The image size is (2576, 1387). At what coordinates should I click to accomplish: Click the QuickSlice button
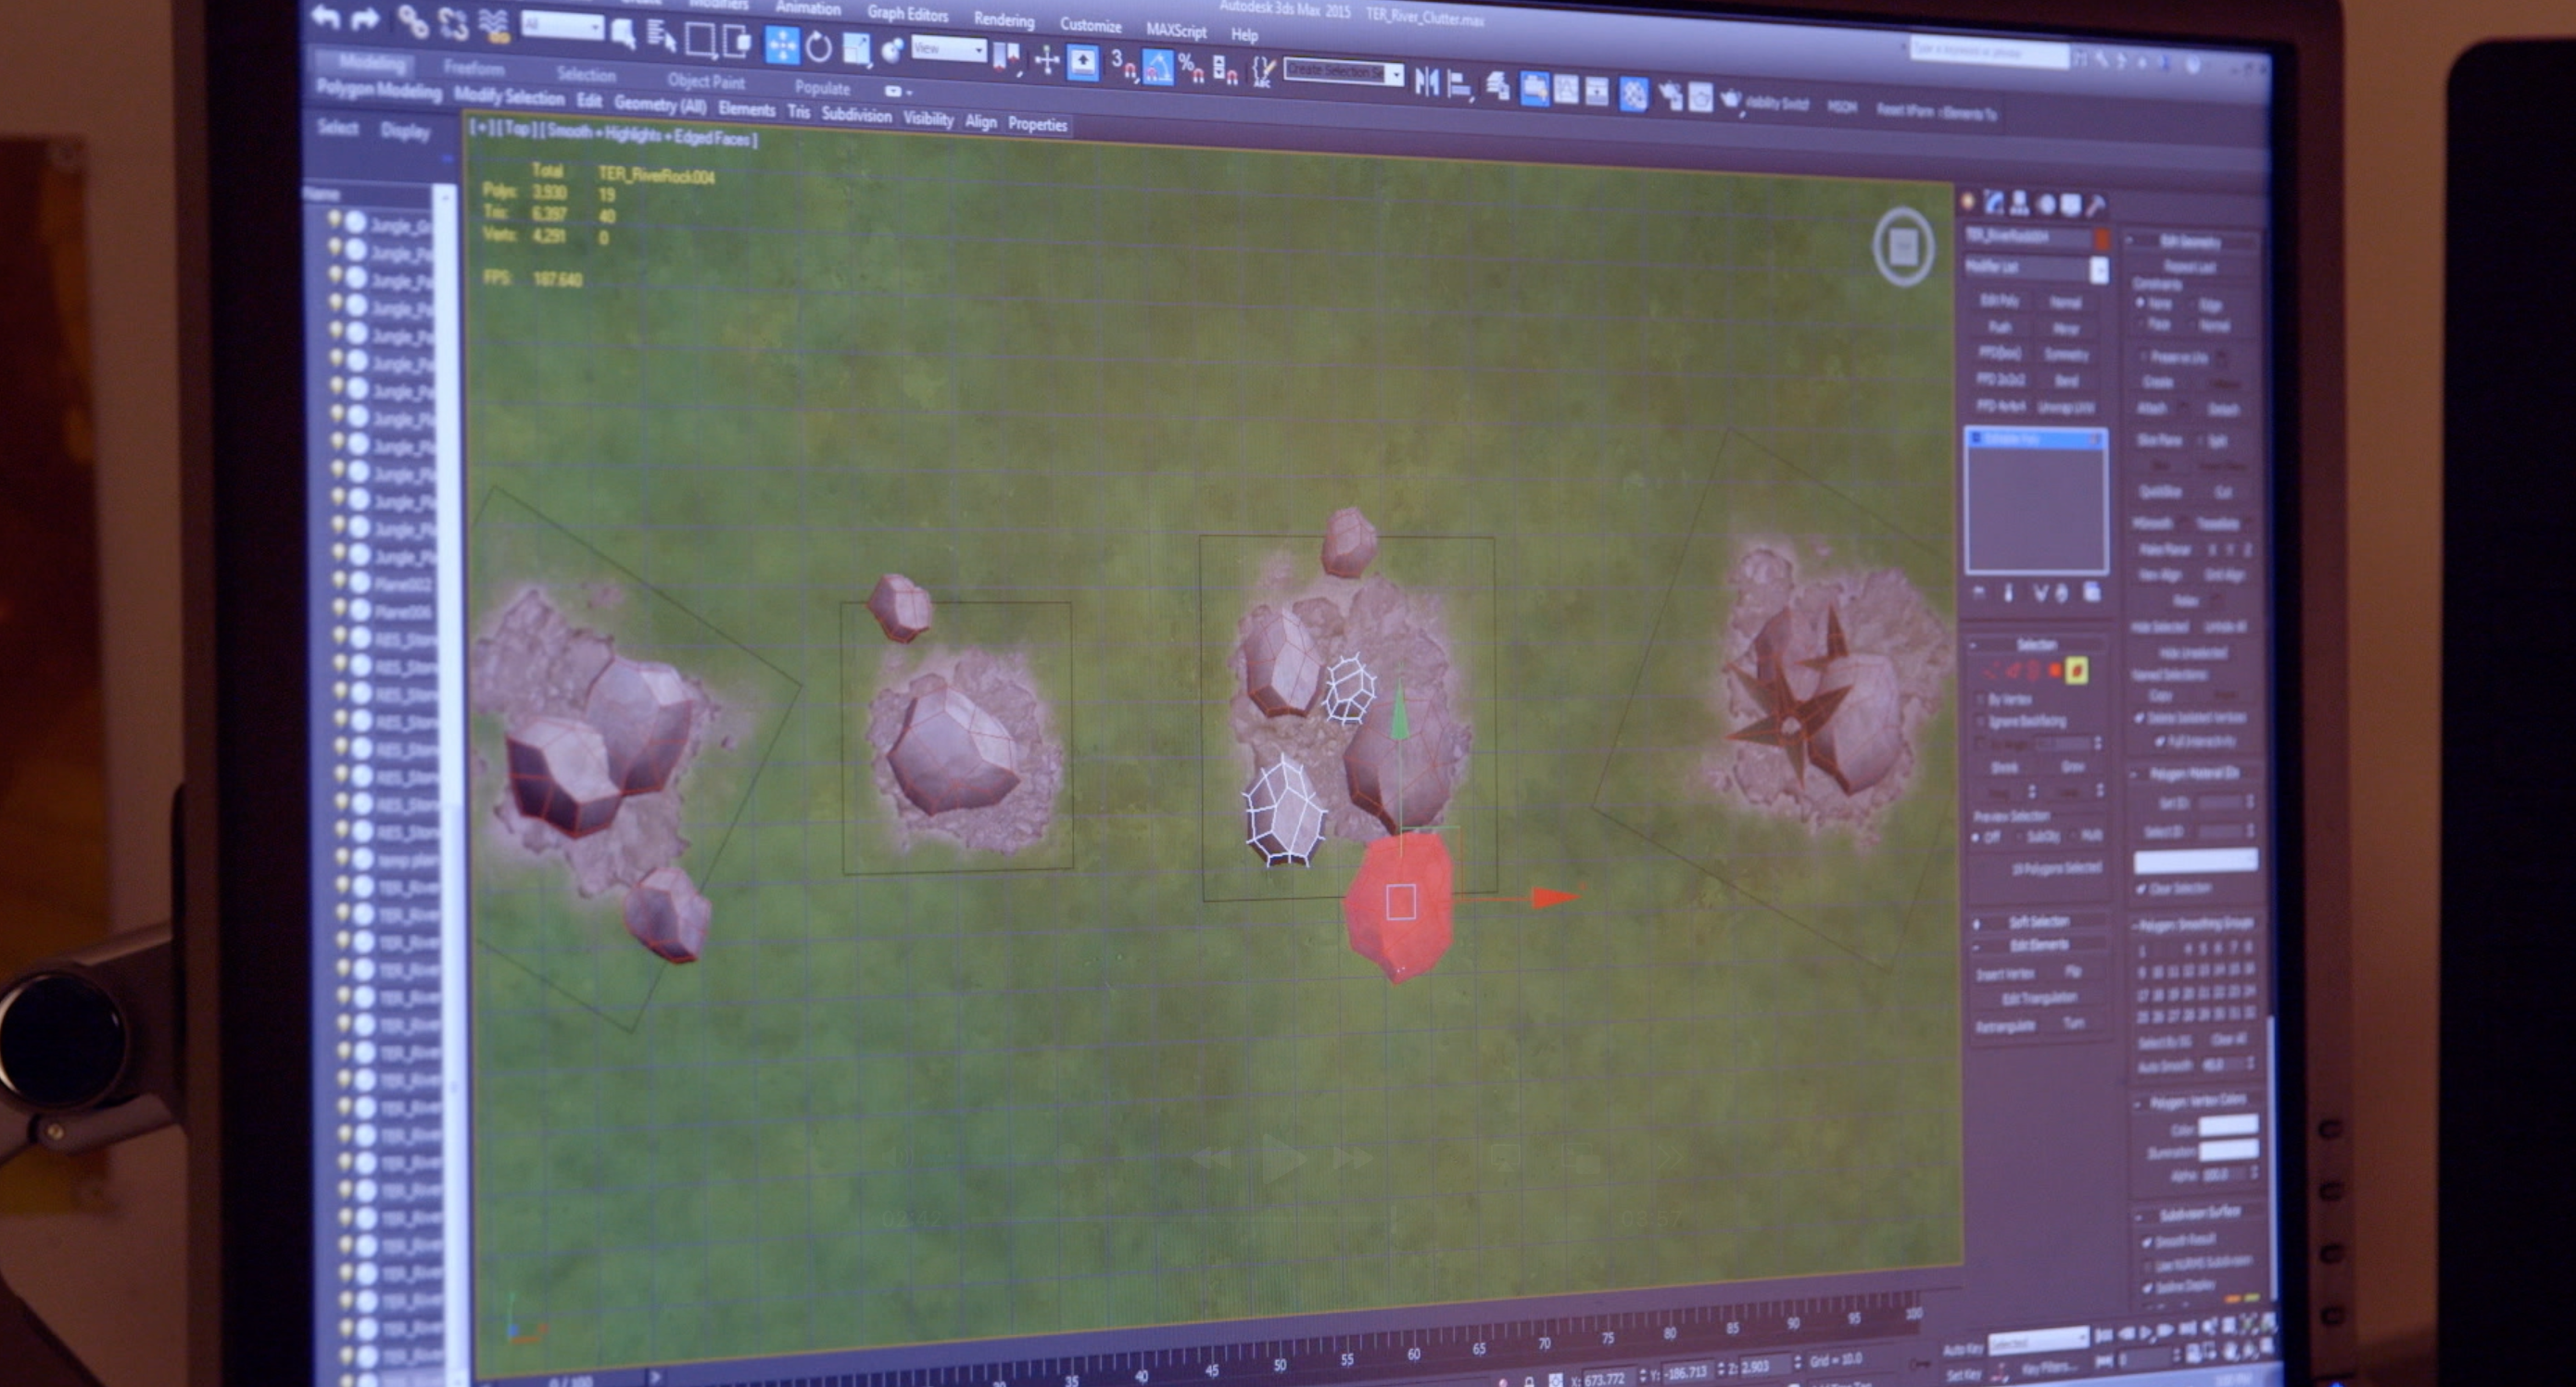click(2160, 492)
